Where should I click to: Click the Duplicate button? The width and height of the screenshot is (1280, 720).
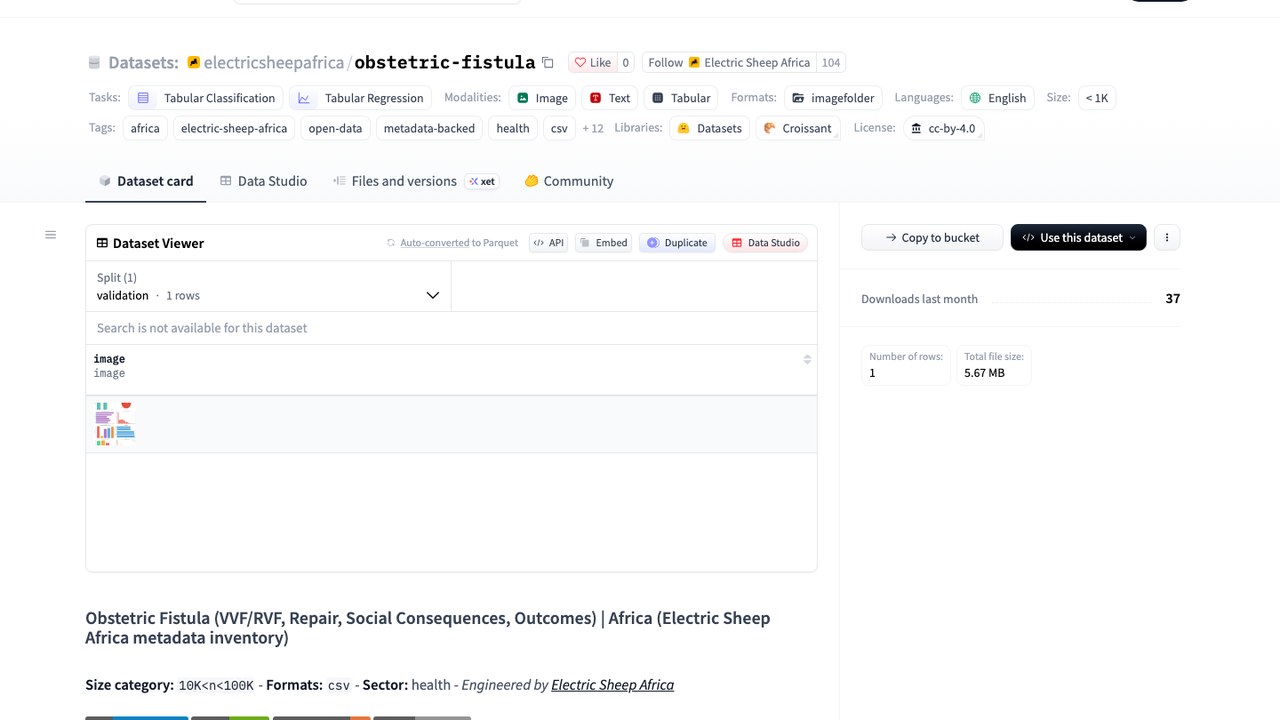[677, 243]
